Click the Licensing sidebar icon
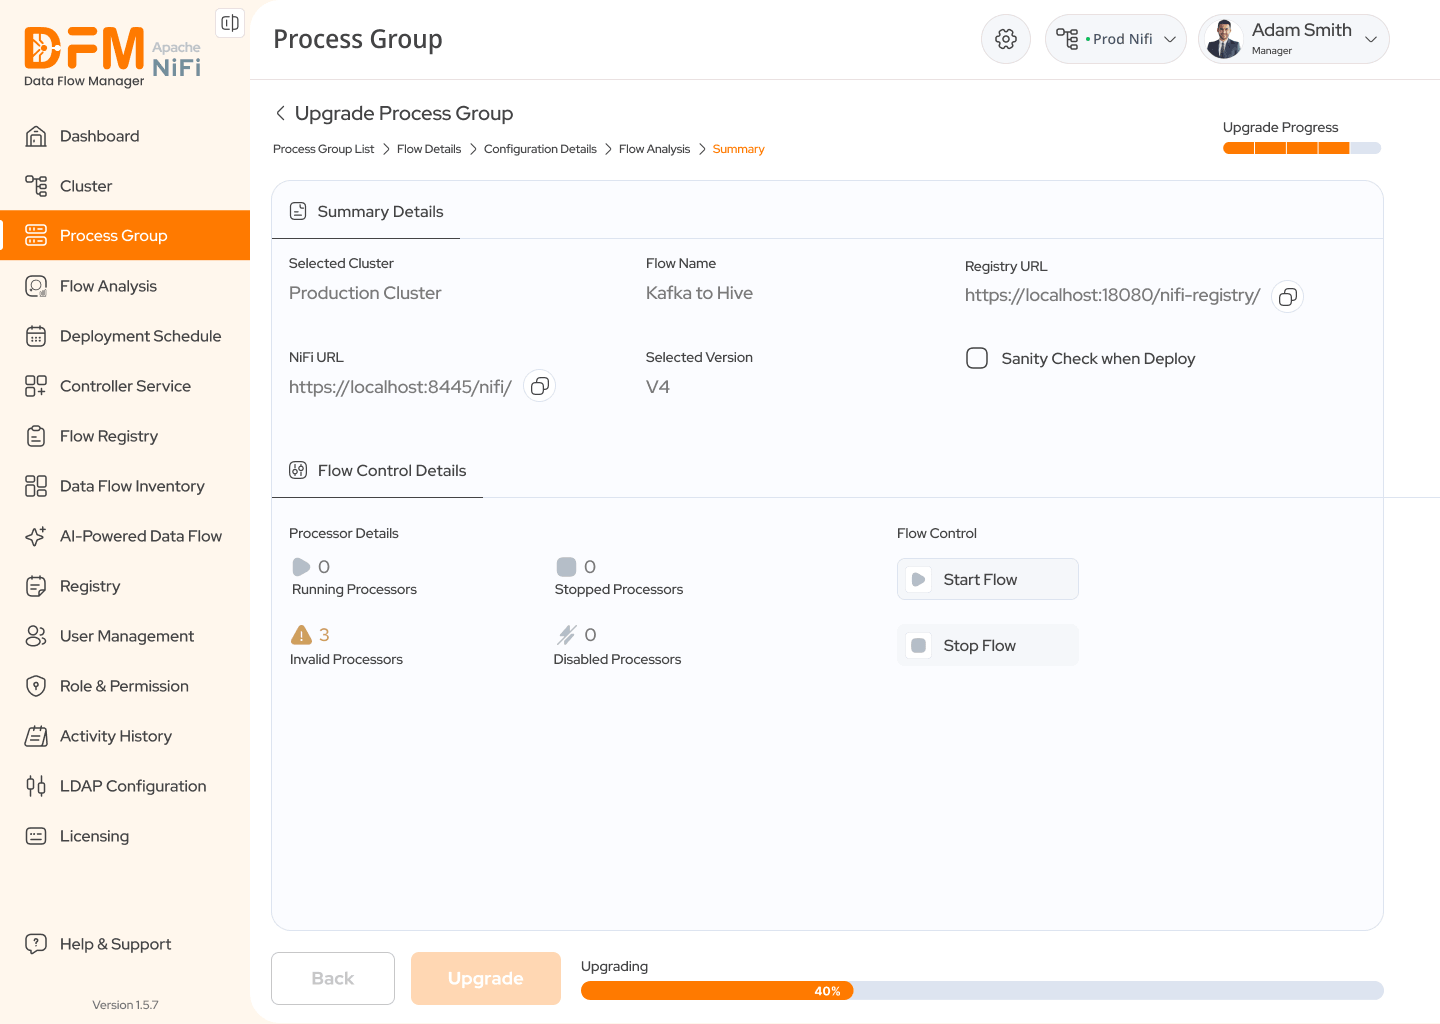Image resolution: width=1440 pixels, height=1024 pixels. click(36, 836)
